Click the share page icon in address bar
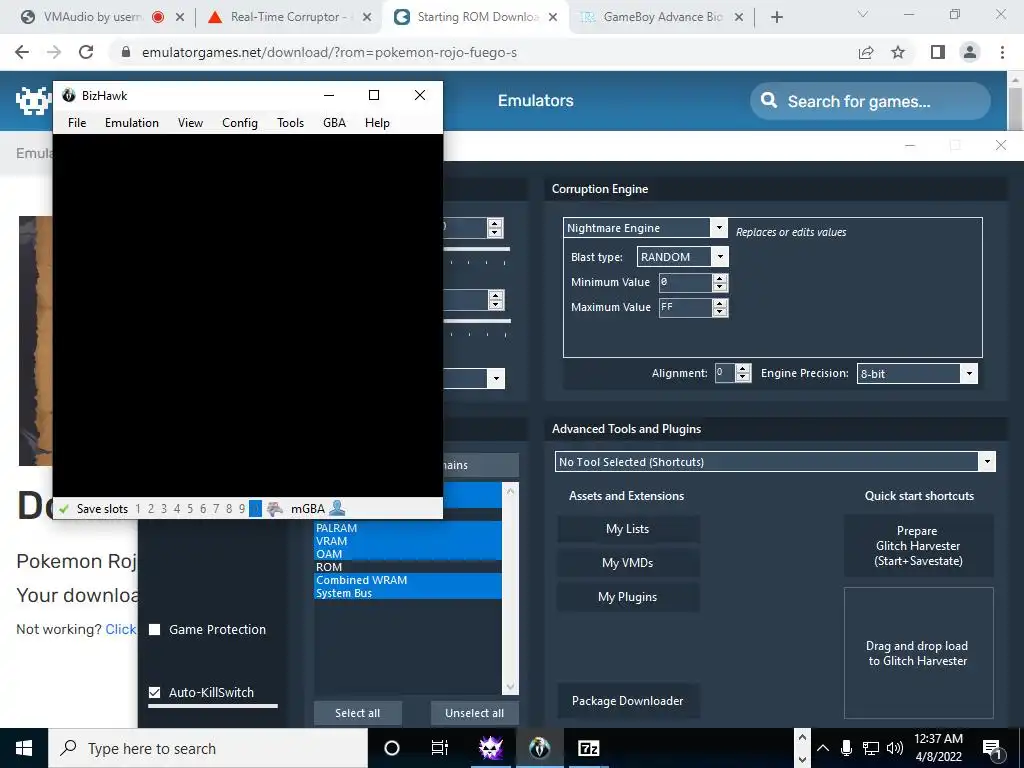Viewport: 1024px width, 768px height. click(x=866, y=52)
